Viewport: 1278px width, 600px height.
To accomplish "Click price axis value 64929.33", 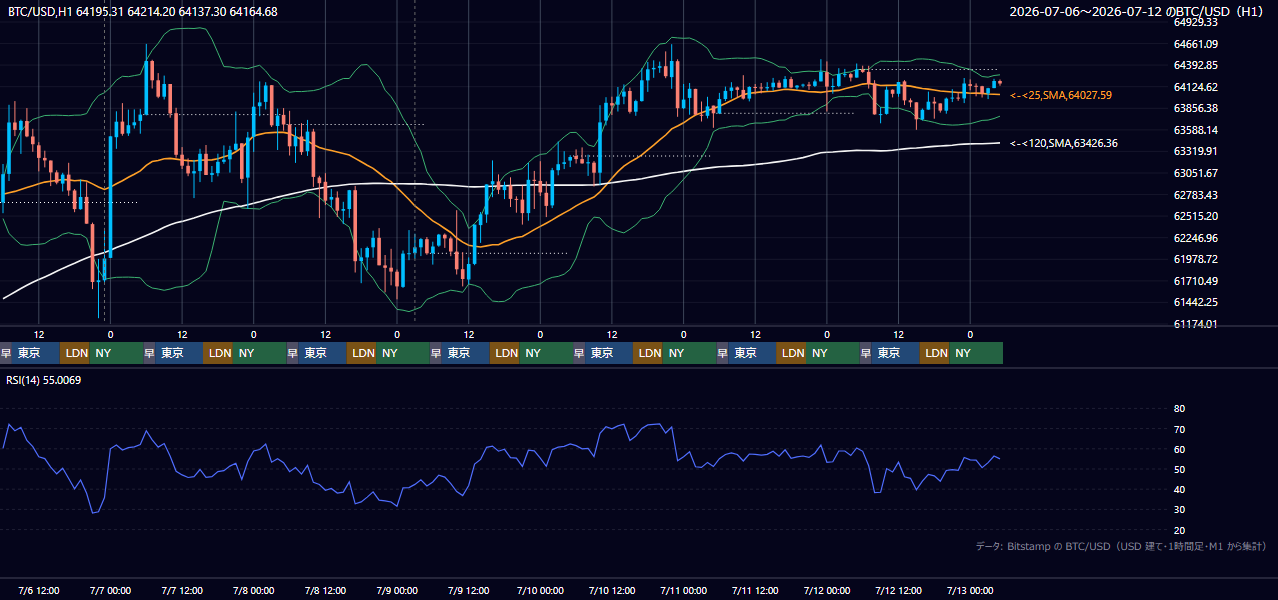I will pos(1196,22).
